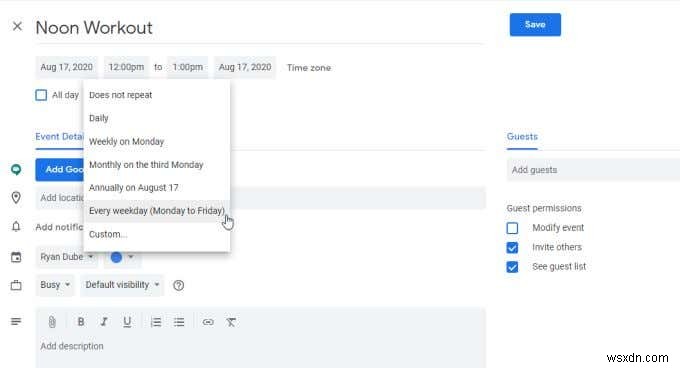Close the event editor with the X icon
The width and height of the screenshot is (680, 368).
click(17, 26)
